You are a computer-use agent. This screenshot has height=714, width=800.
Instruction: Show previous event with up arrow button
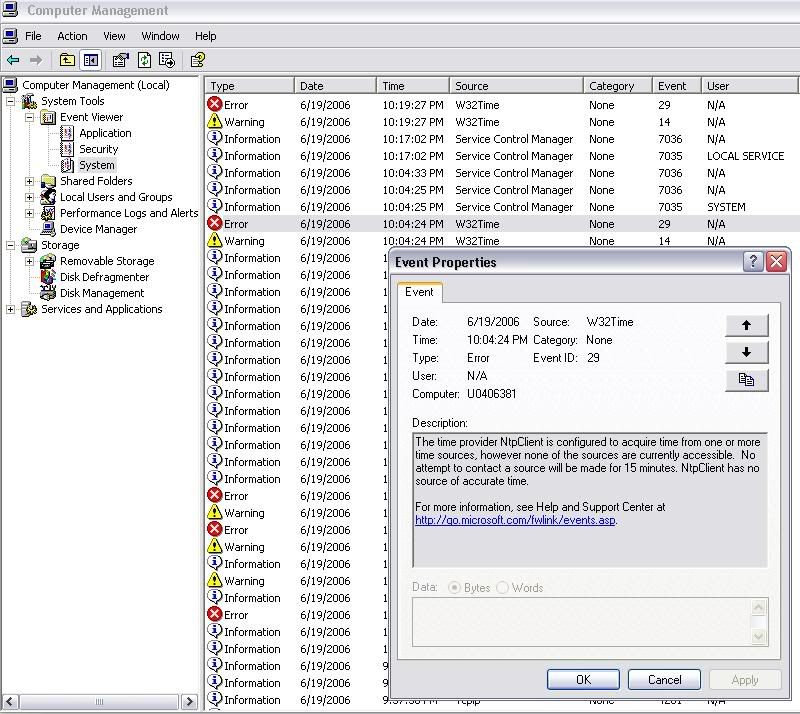click(746, 325)
